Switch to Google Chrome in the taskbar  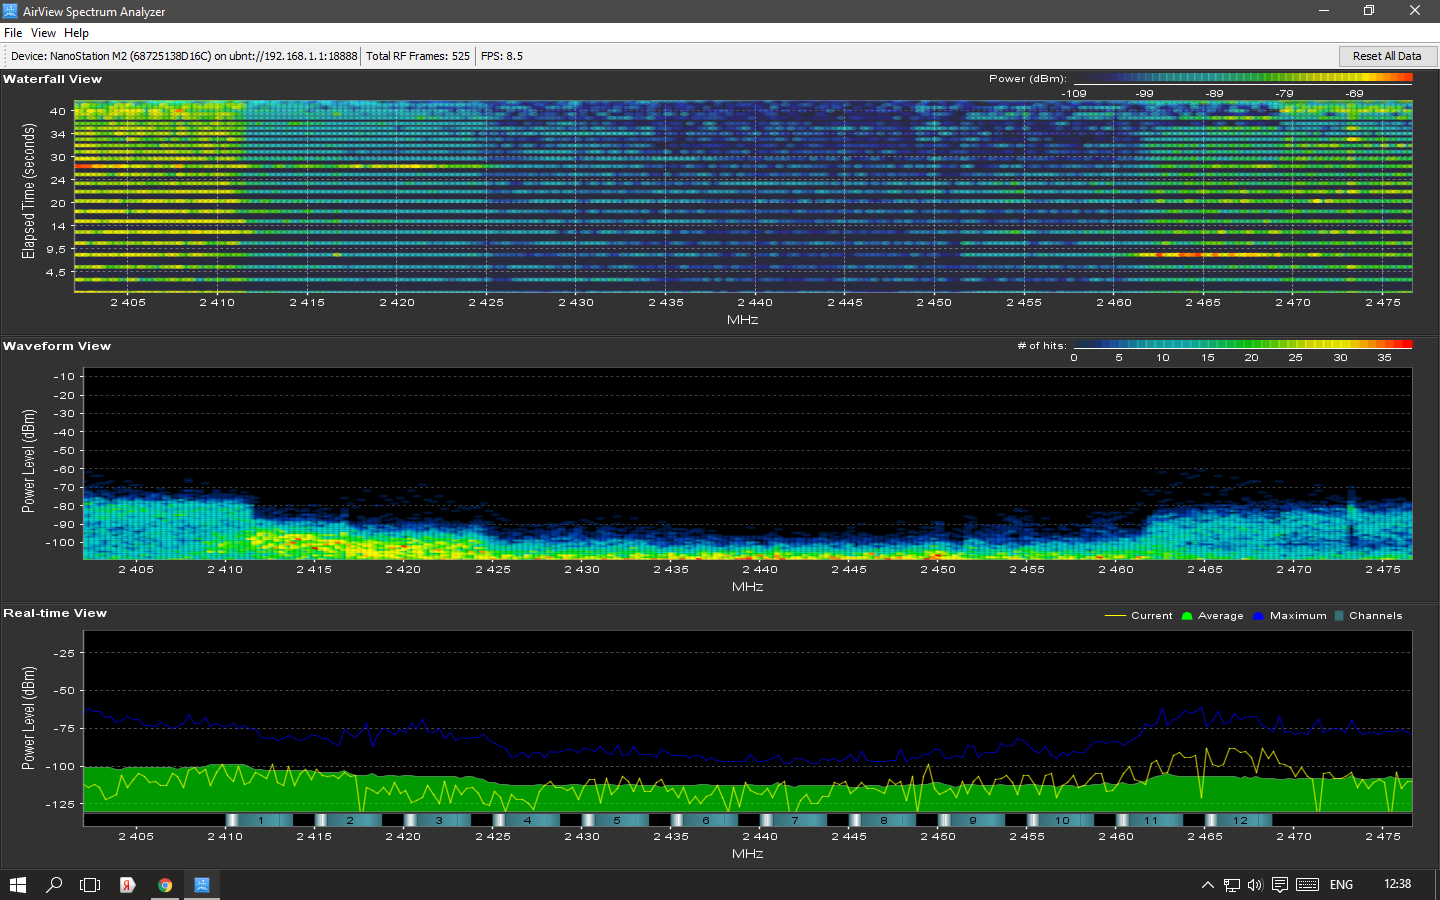pyautogui.click(x=165, y=885)
